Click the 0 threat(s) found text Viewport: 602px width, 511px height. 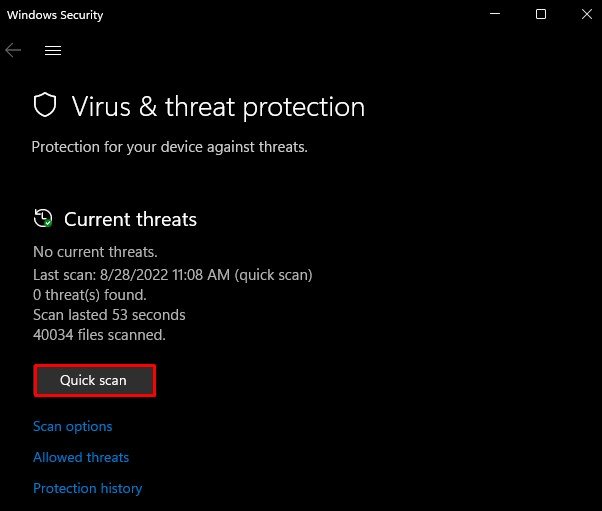90,295
